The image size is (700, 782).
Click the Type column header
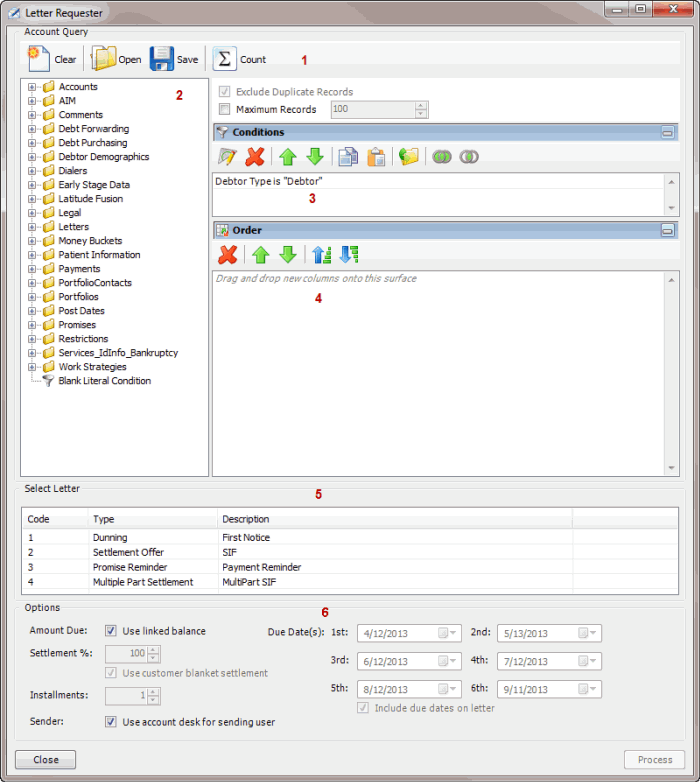(153, 519)
